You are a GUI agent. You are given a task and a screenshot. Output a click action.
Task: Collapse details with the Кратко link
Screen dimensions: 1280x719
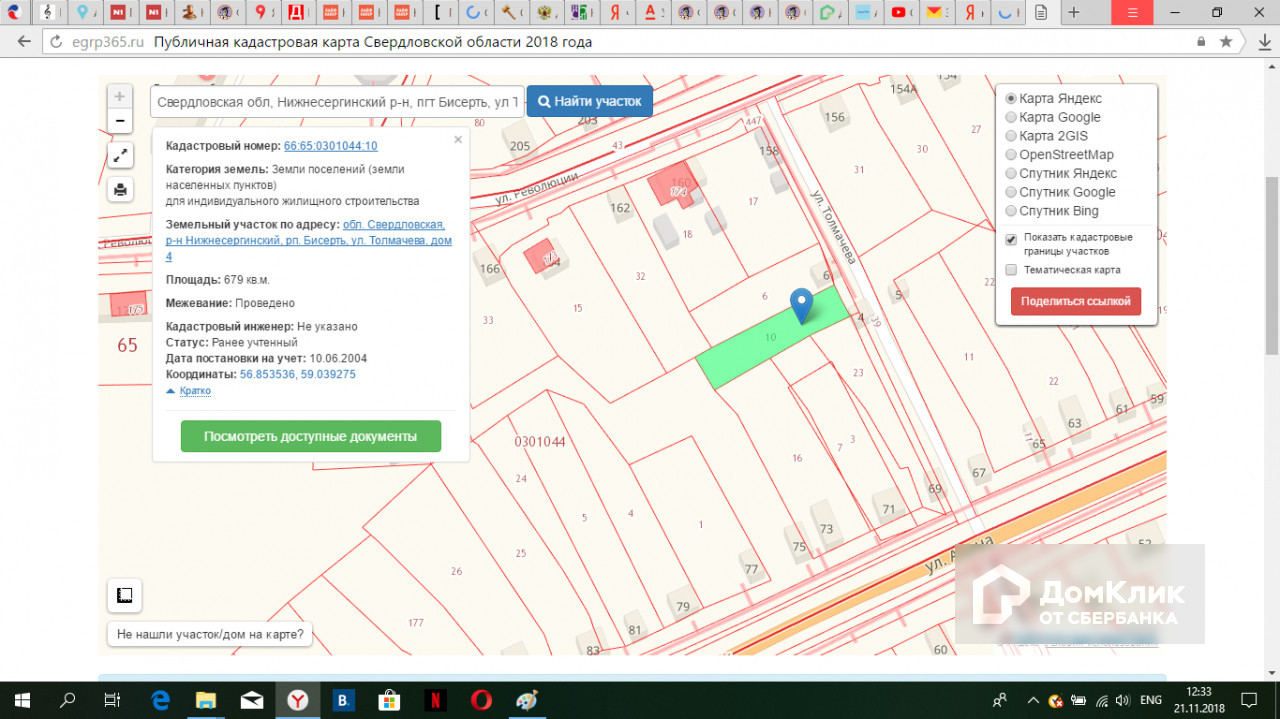[x=194, y=391]
